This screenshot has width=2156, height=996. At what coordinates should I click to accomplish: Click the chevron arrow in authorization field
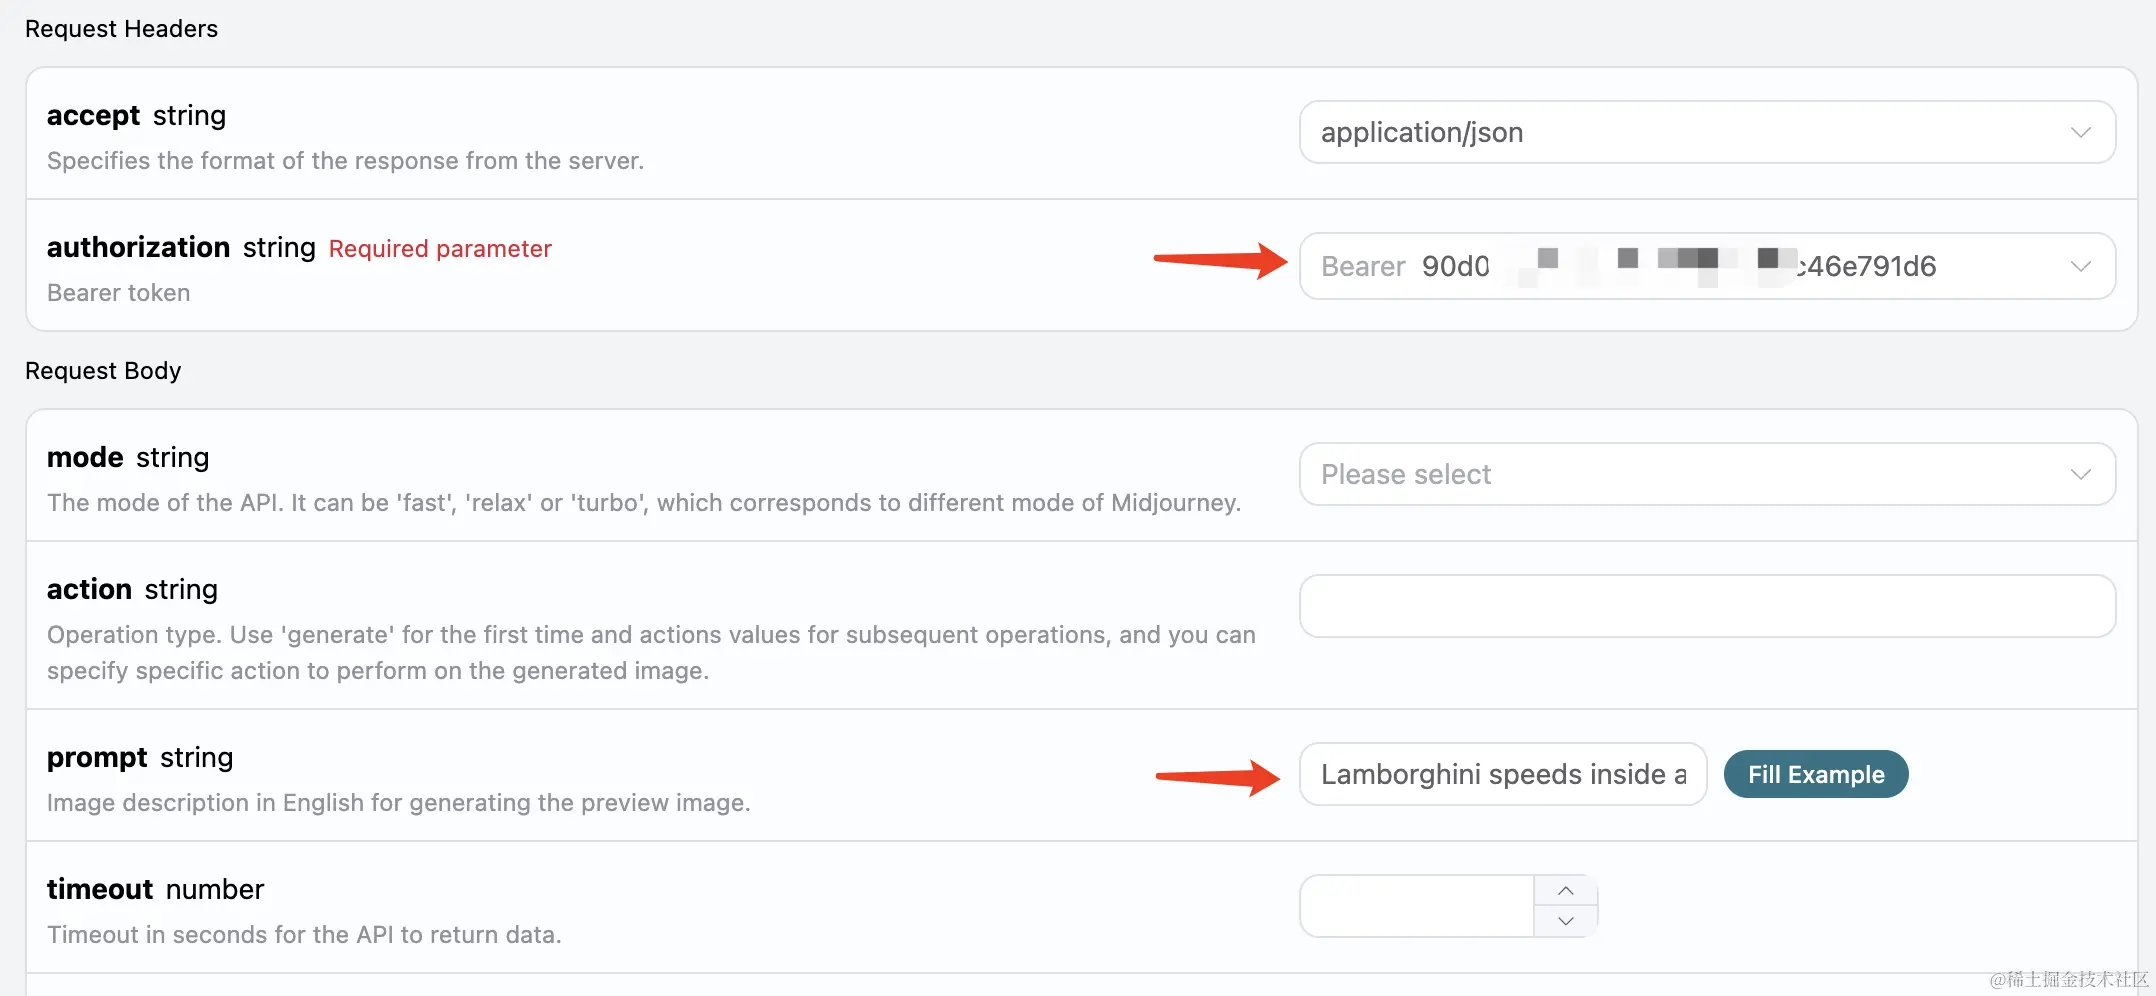click(x=2080, y=266)
